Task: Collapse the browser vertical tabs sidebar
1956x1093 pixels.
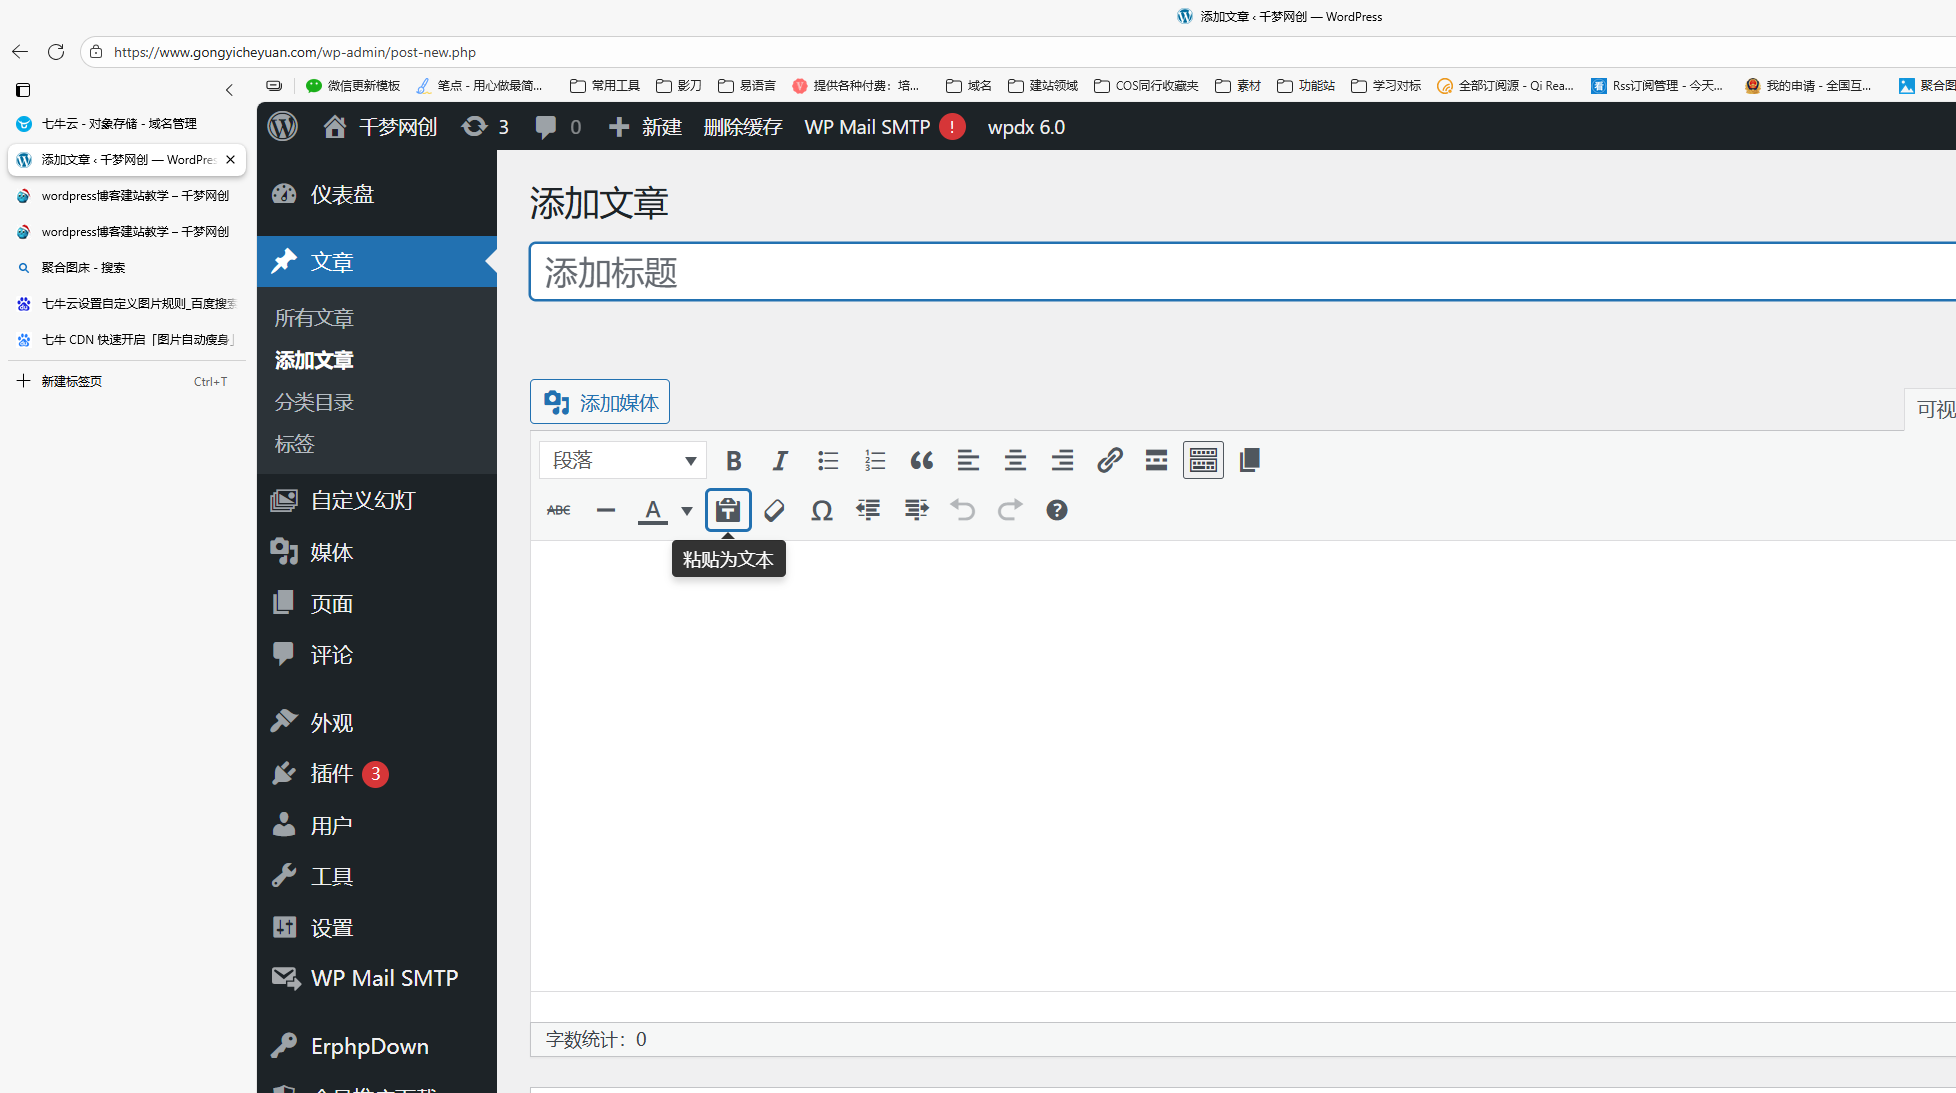Action: pos(229,90)
